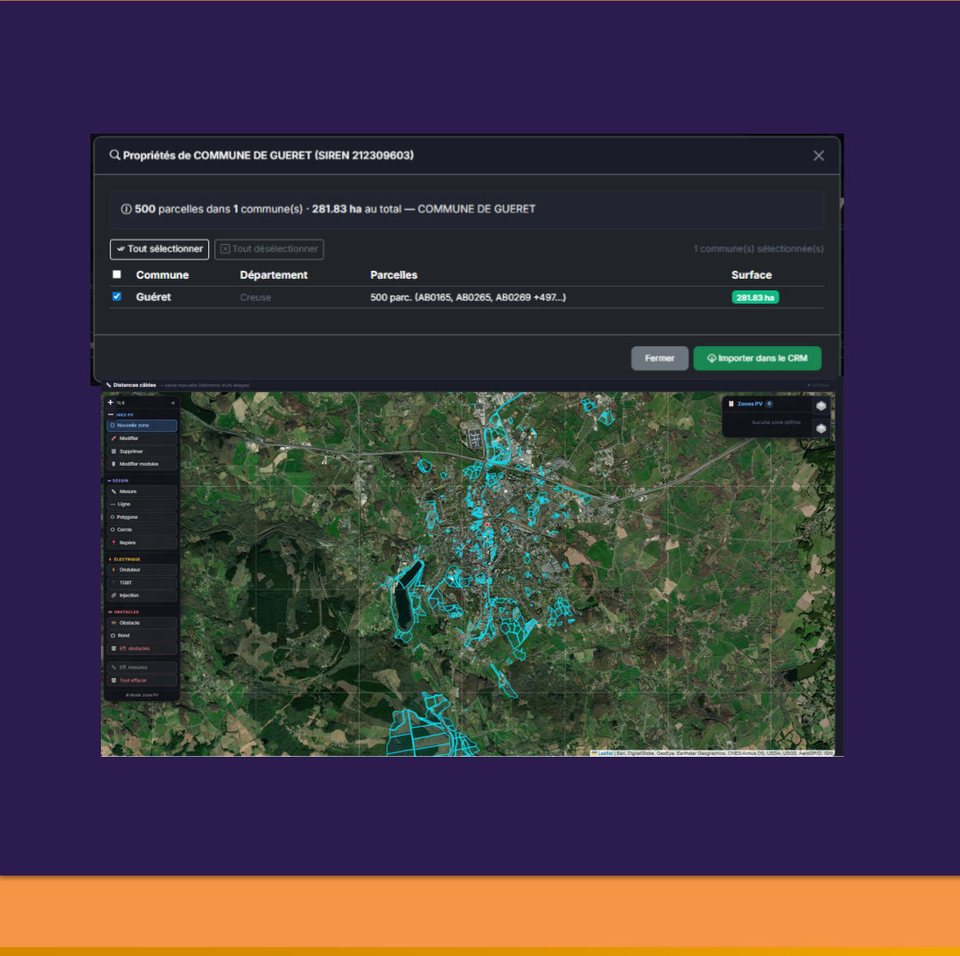Click the 281.83 ha surface badge
The image size is (960, 956).
[x=755, y=297]
